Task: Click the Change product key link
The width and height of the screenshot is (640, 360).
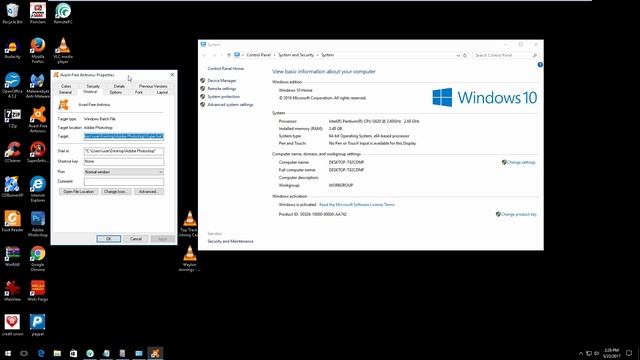Action: (x=518, y=214)
